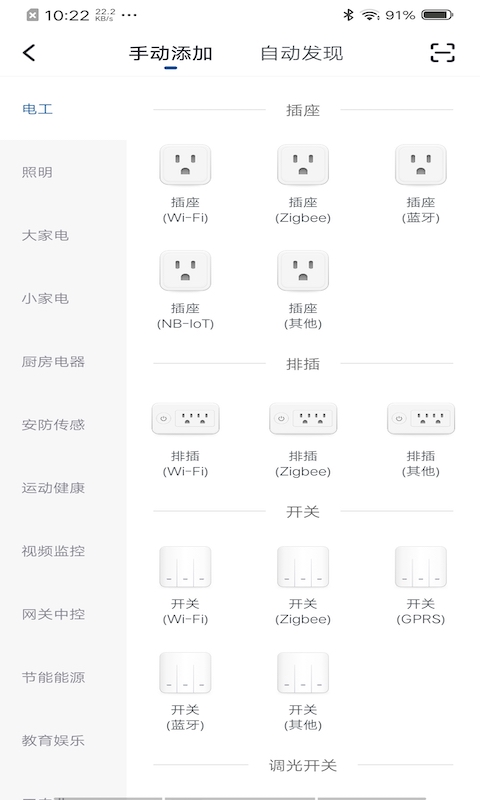The image size is (480, 800).
Task: Select the 节能能源 sidebar category
Action: (53, 678)
